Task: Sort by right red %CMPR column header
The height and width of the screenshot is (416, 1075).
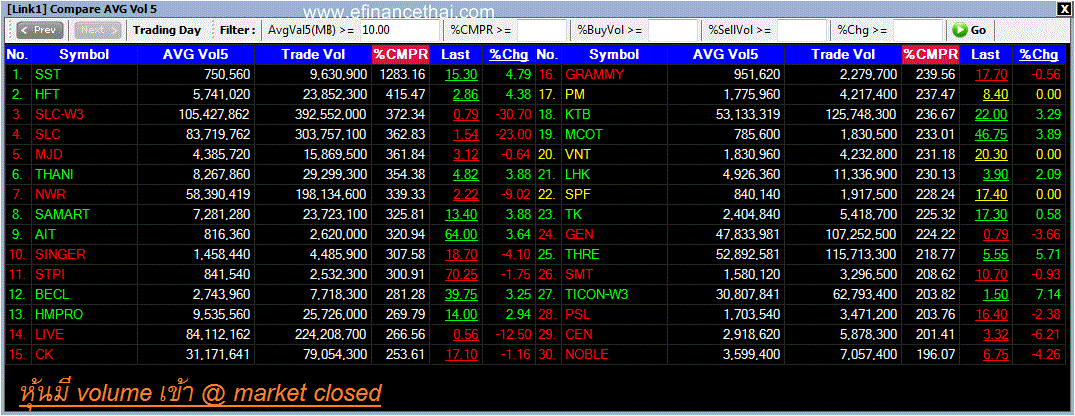Action: (930, 55)
